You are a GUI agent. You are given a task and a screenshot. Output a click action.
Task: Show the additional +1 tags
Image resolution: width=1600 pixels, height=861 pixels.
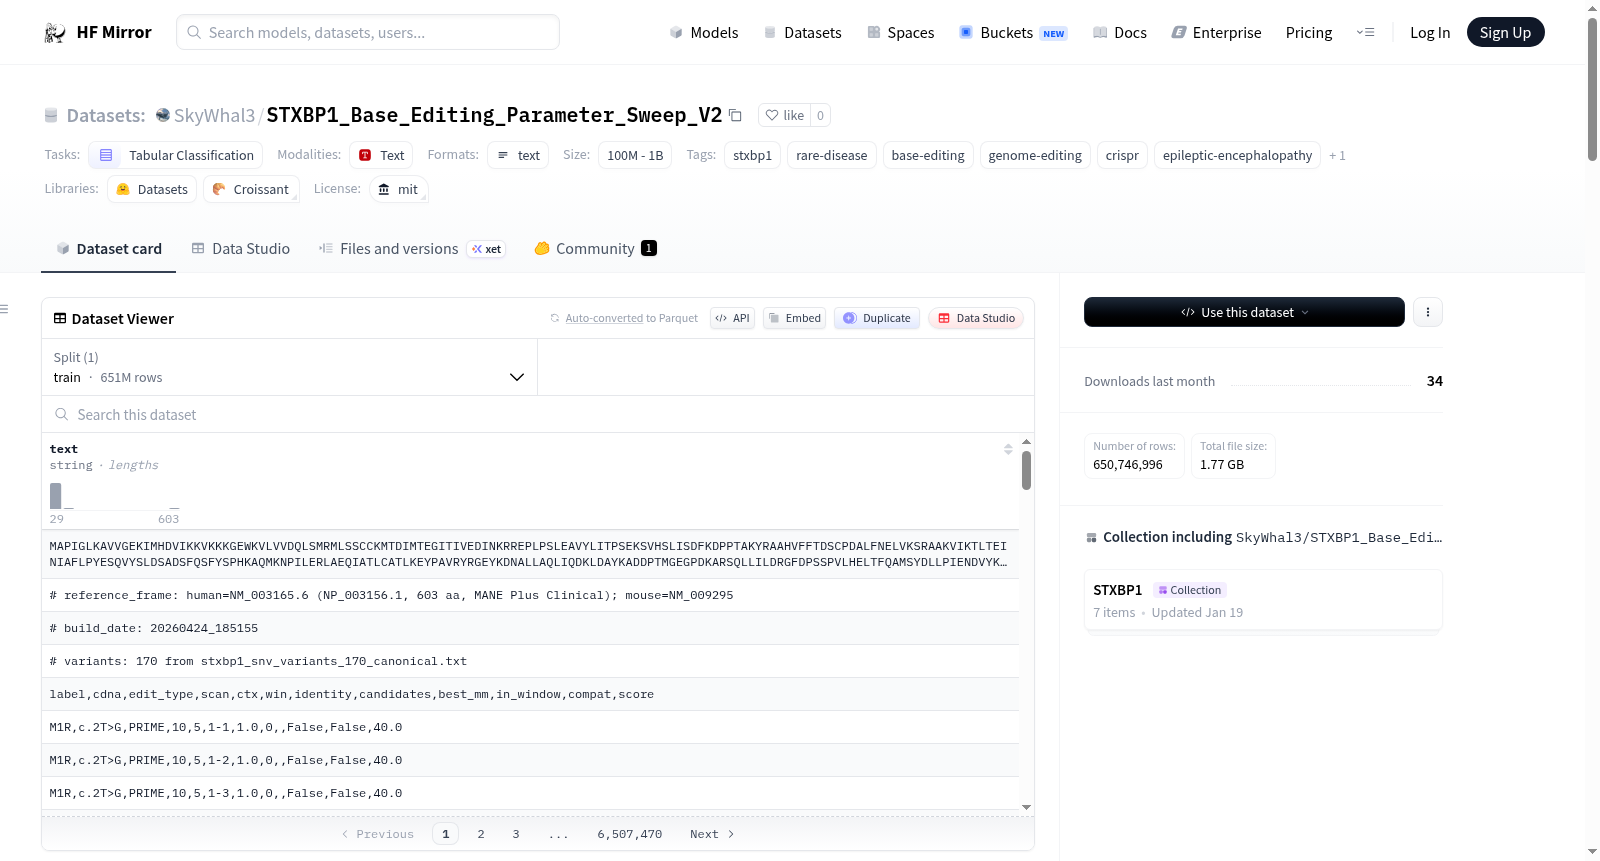(1337, 155)
